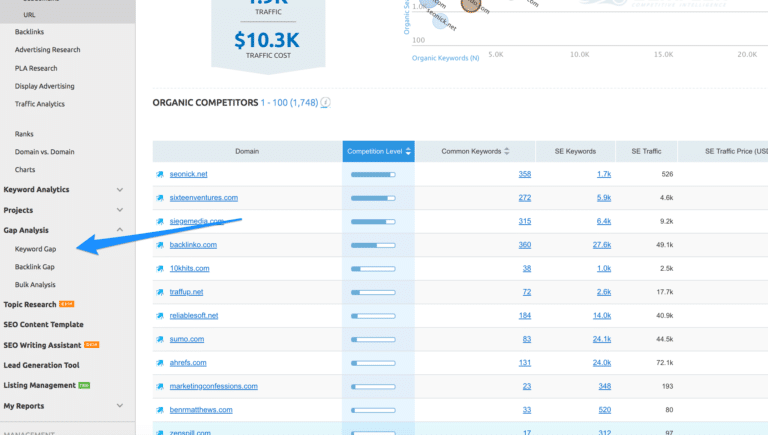Click SE keywords 14.0k for reliablesoft.net
The image size is (768, 435).
click(x=601, y=315)
